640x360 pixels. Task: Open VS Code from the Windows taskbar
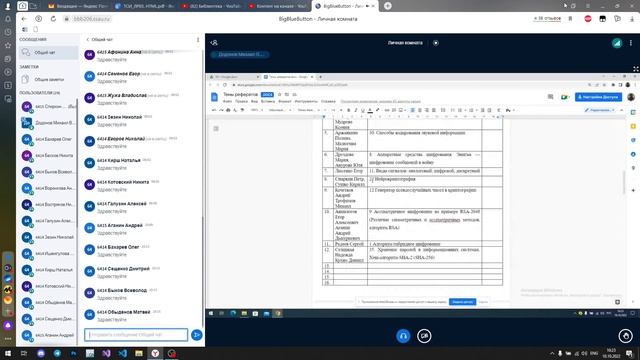(122, 353)
